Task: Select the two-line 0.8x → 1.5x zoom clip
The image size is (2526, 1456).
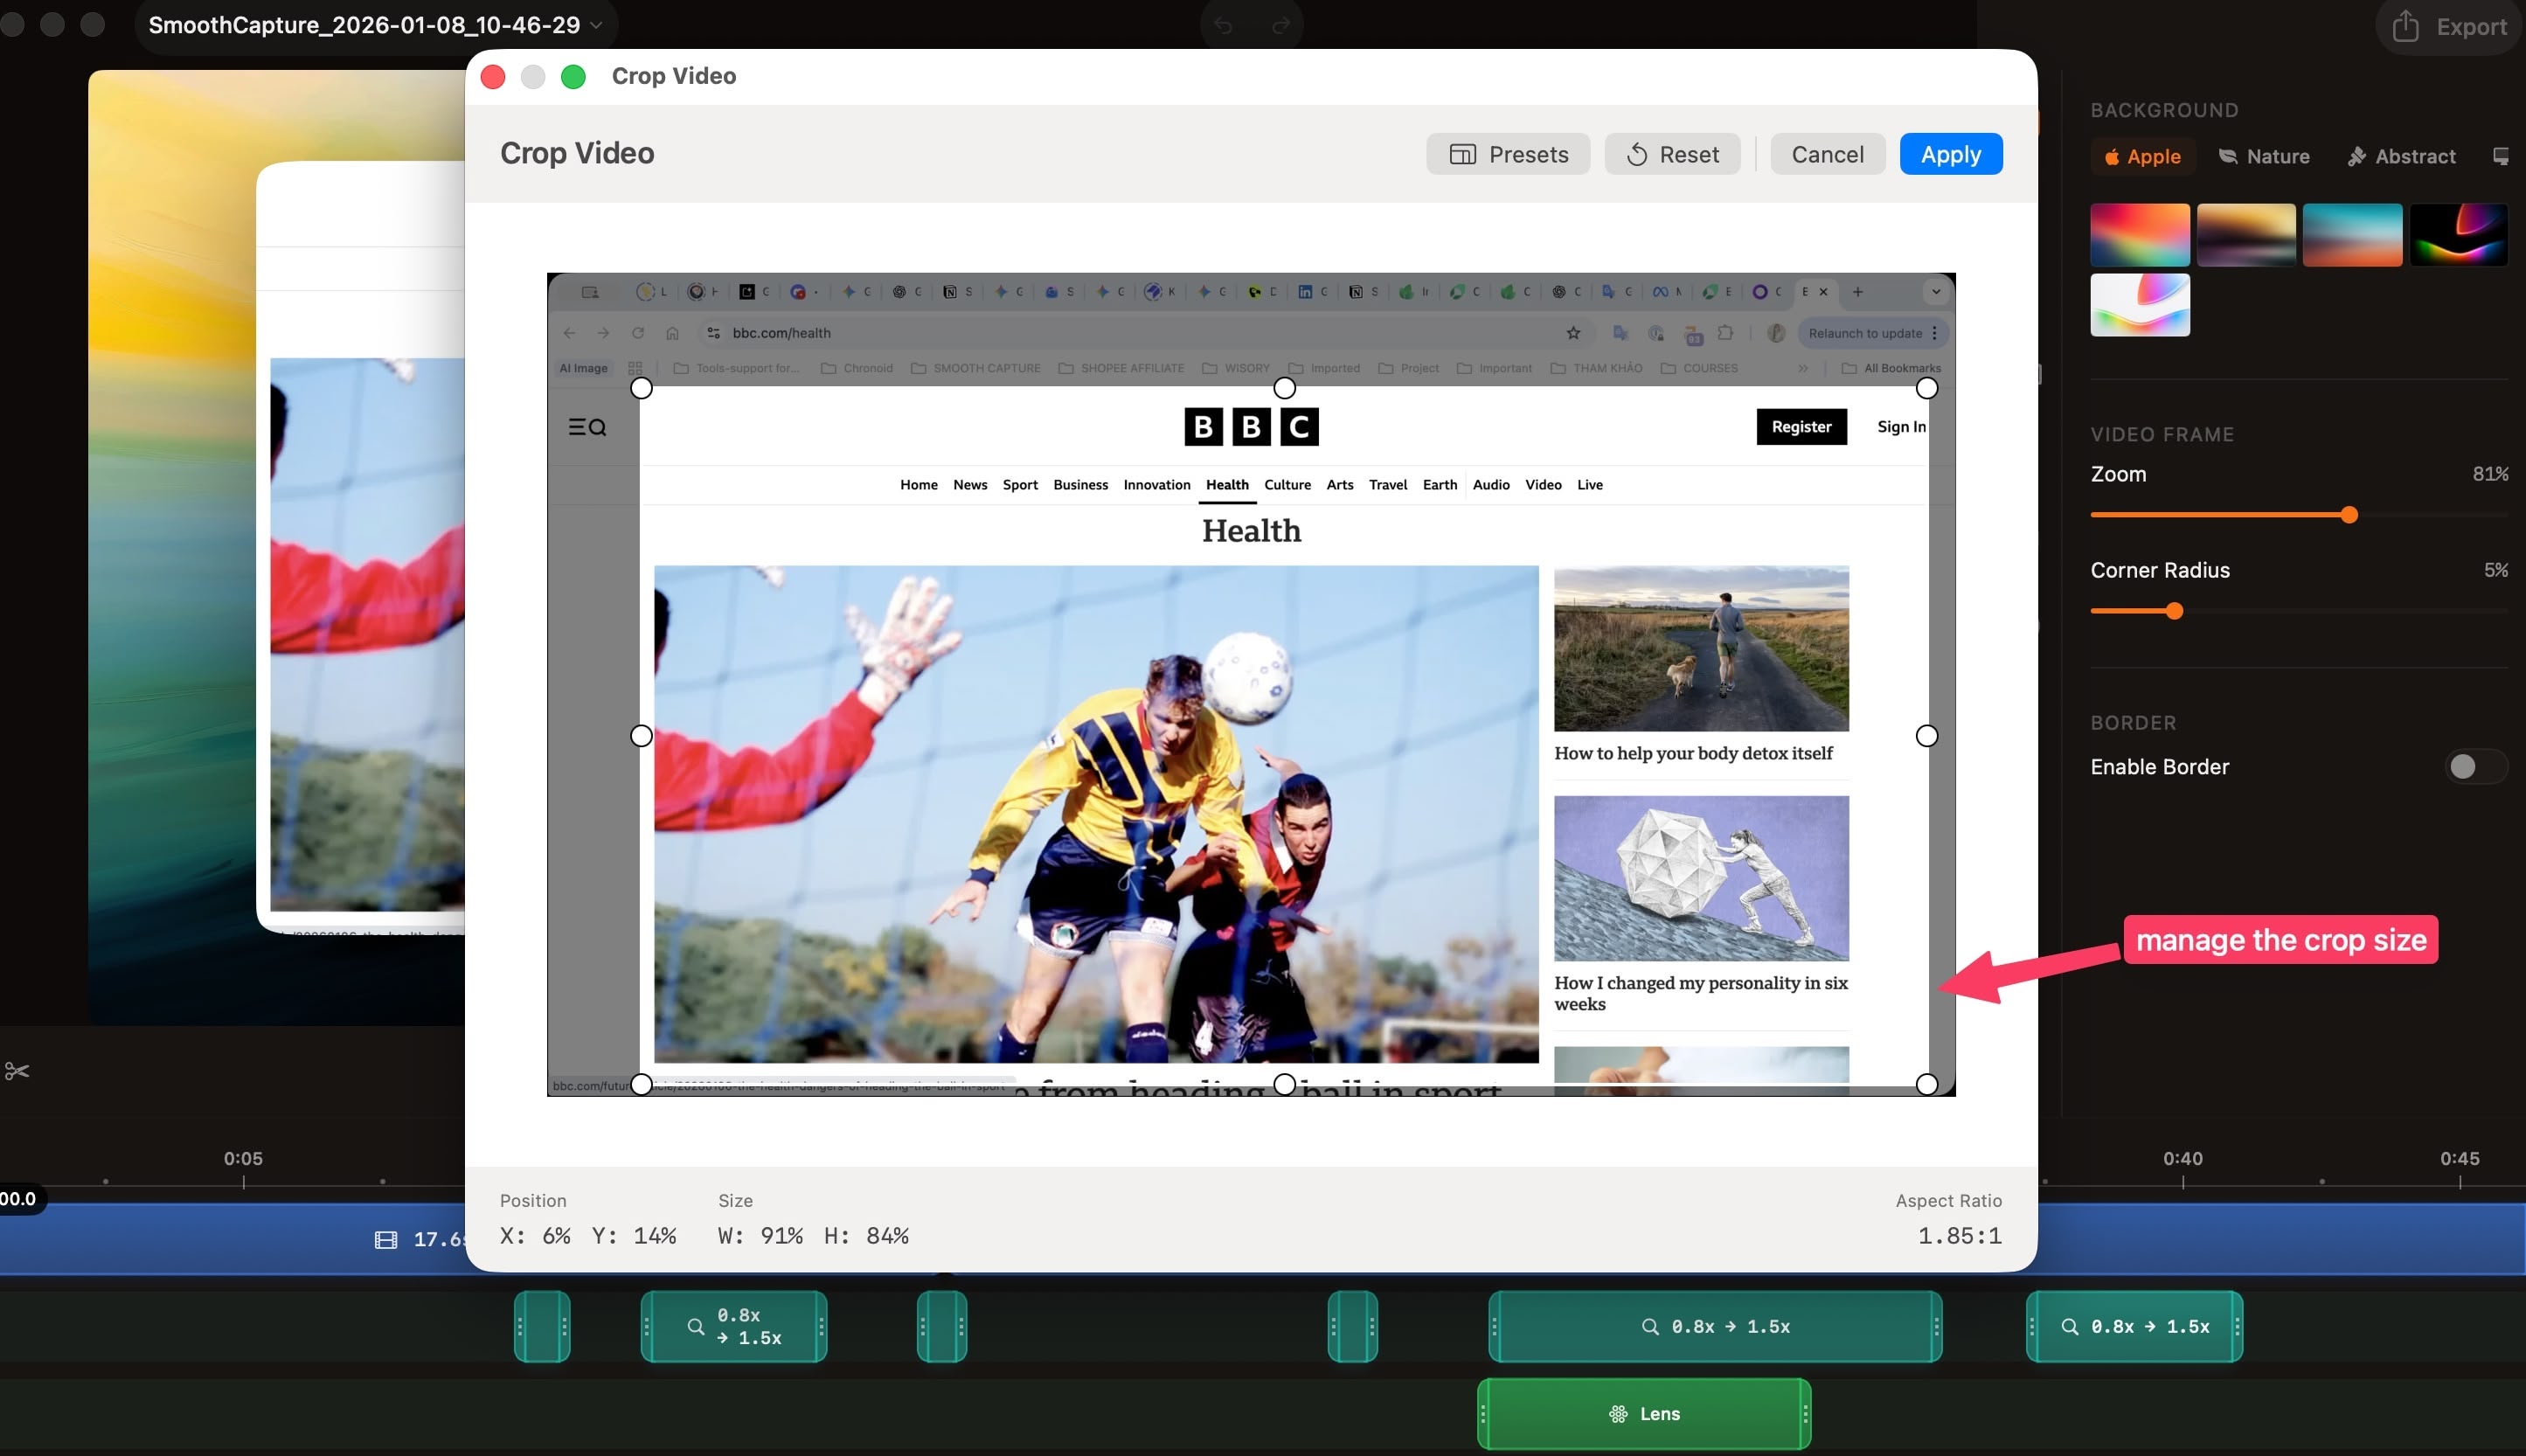Action: tap(734, 1327)
